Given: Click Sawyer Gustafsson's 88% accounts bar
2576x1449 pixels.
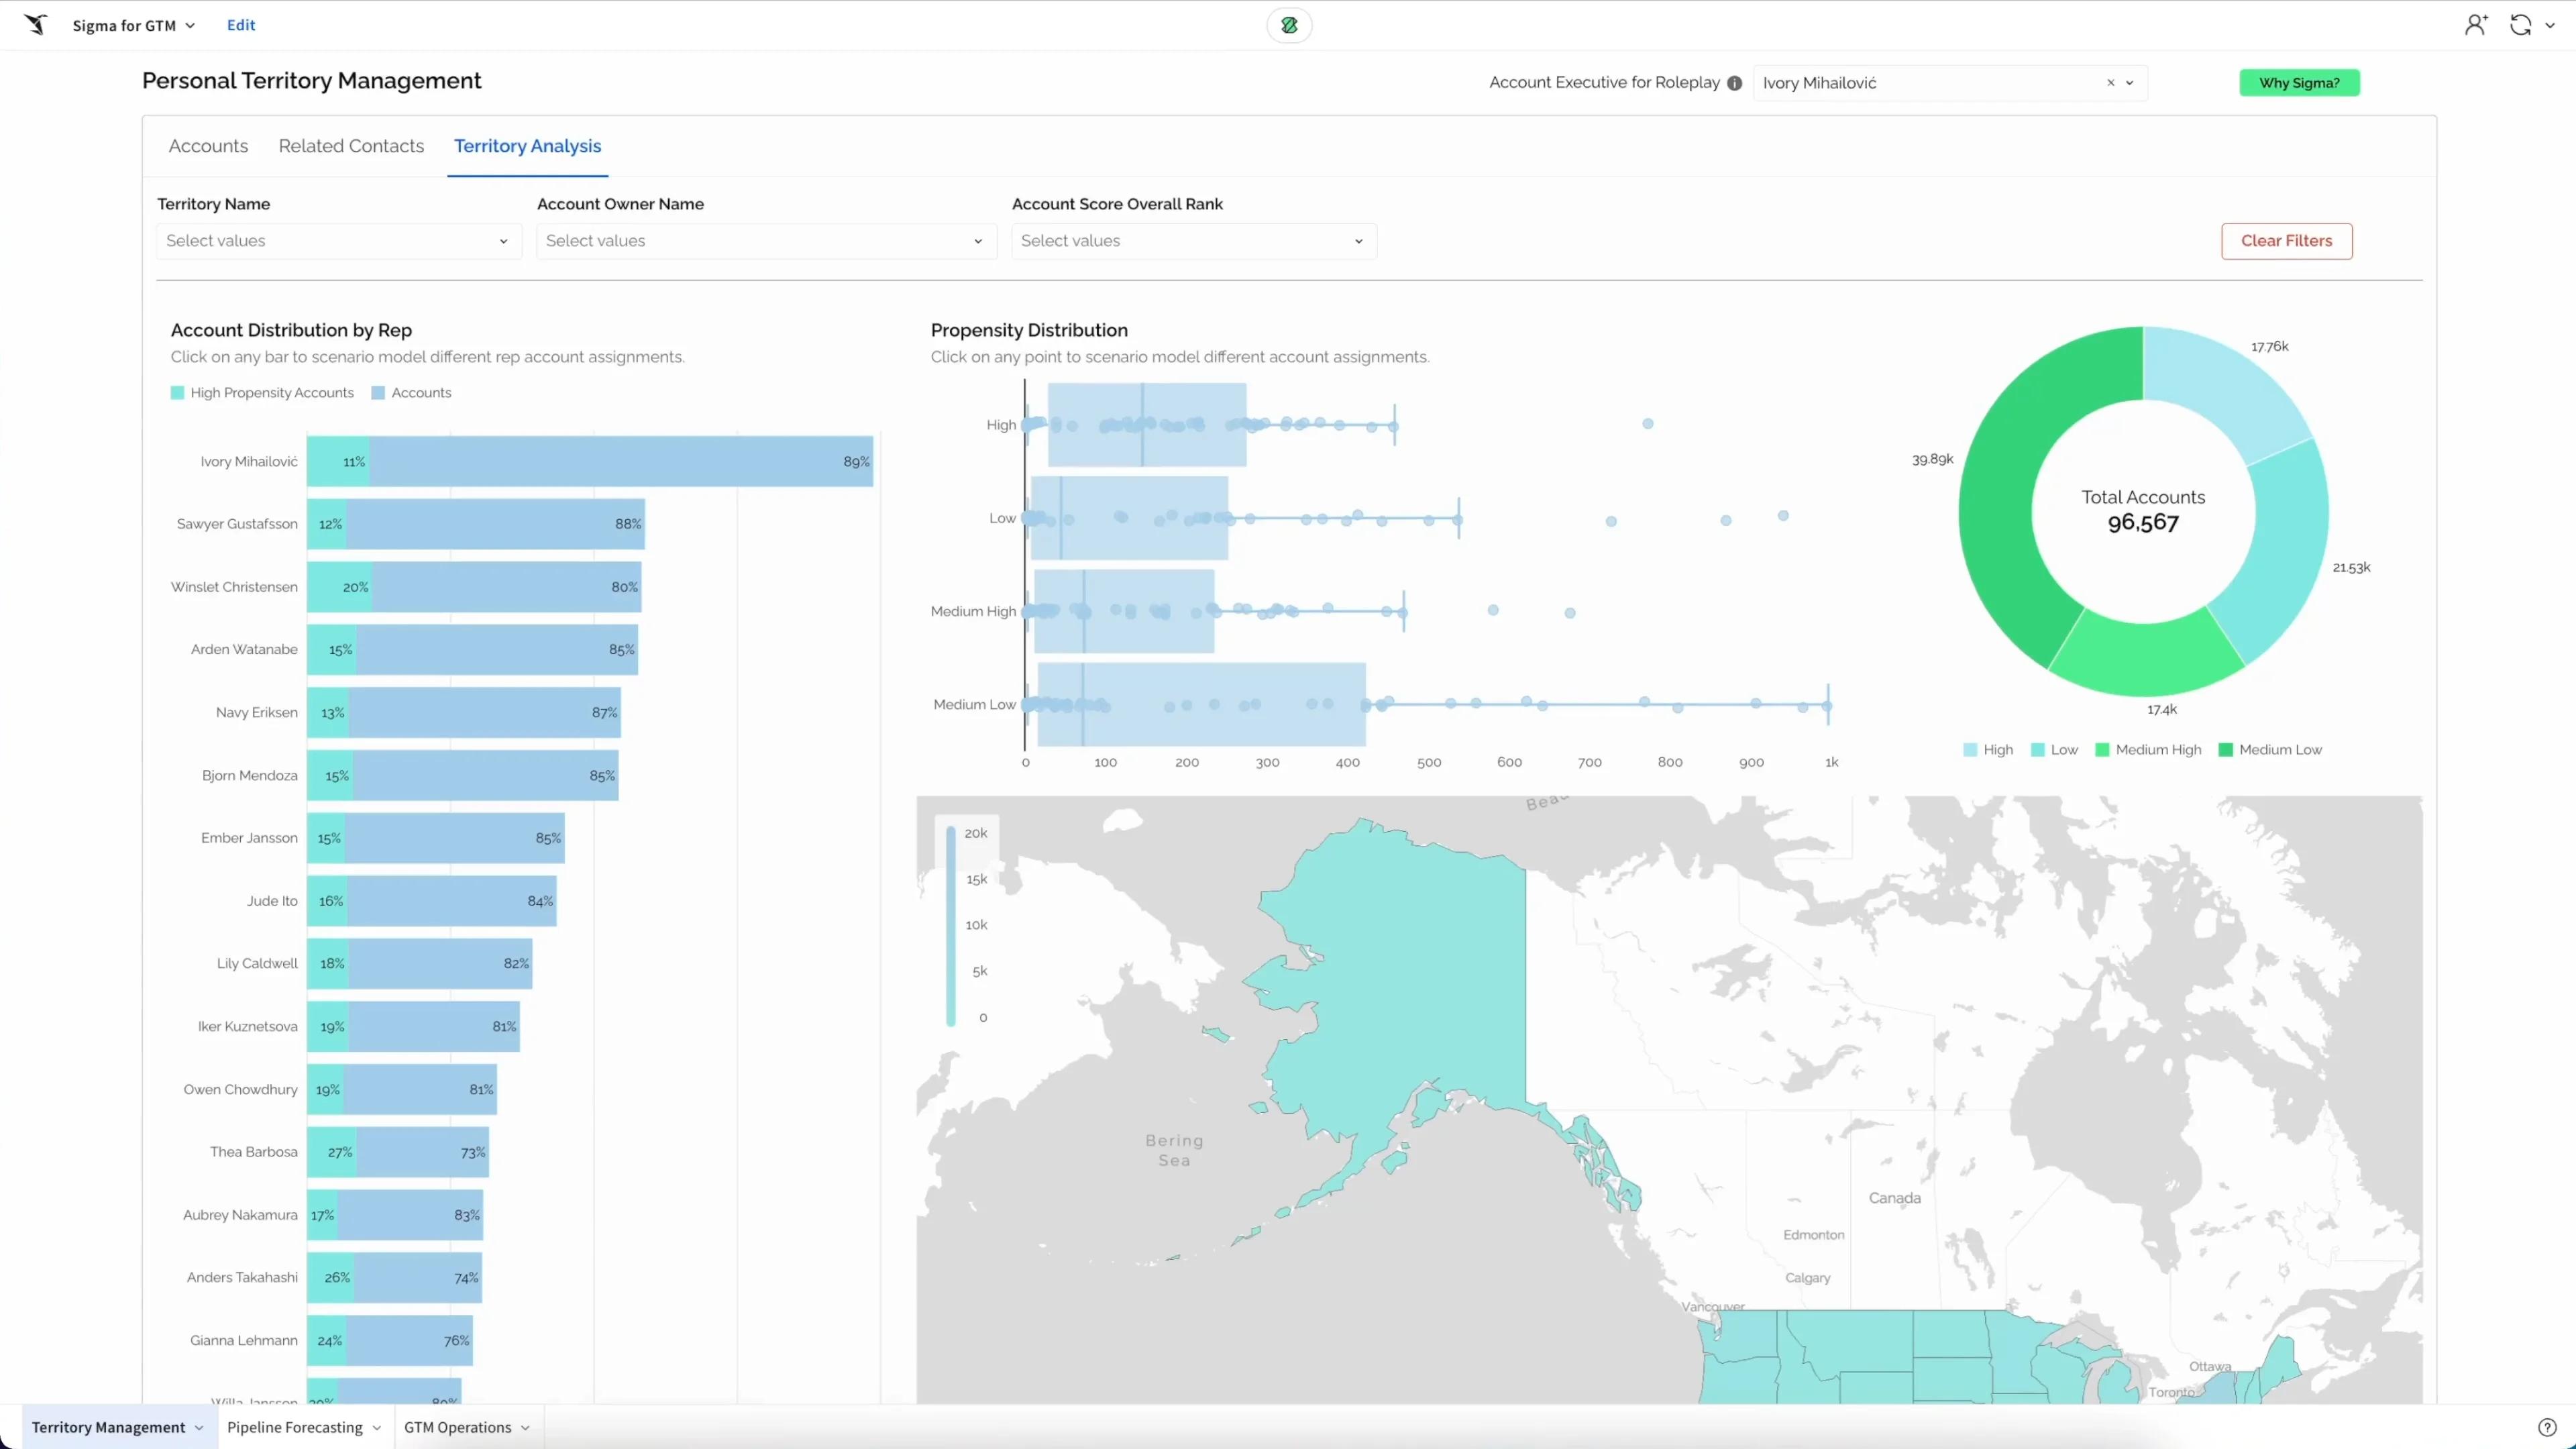Looking at the screenshot, I should 495,524.
